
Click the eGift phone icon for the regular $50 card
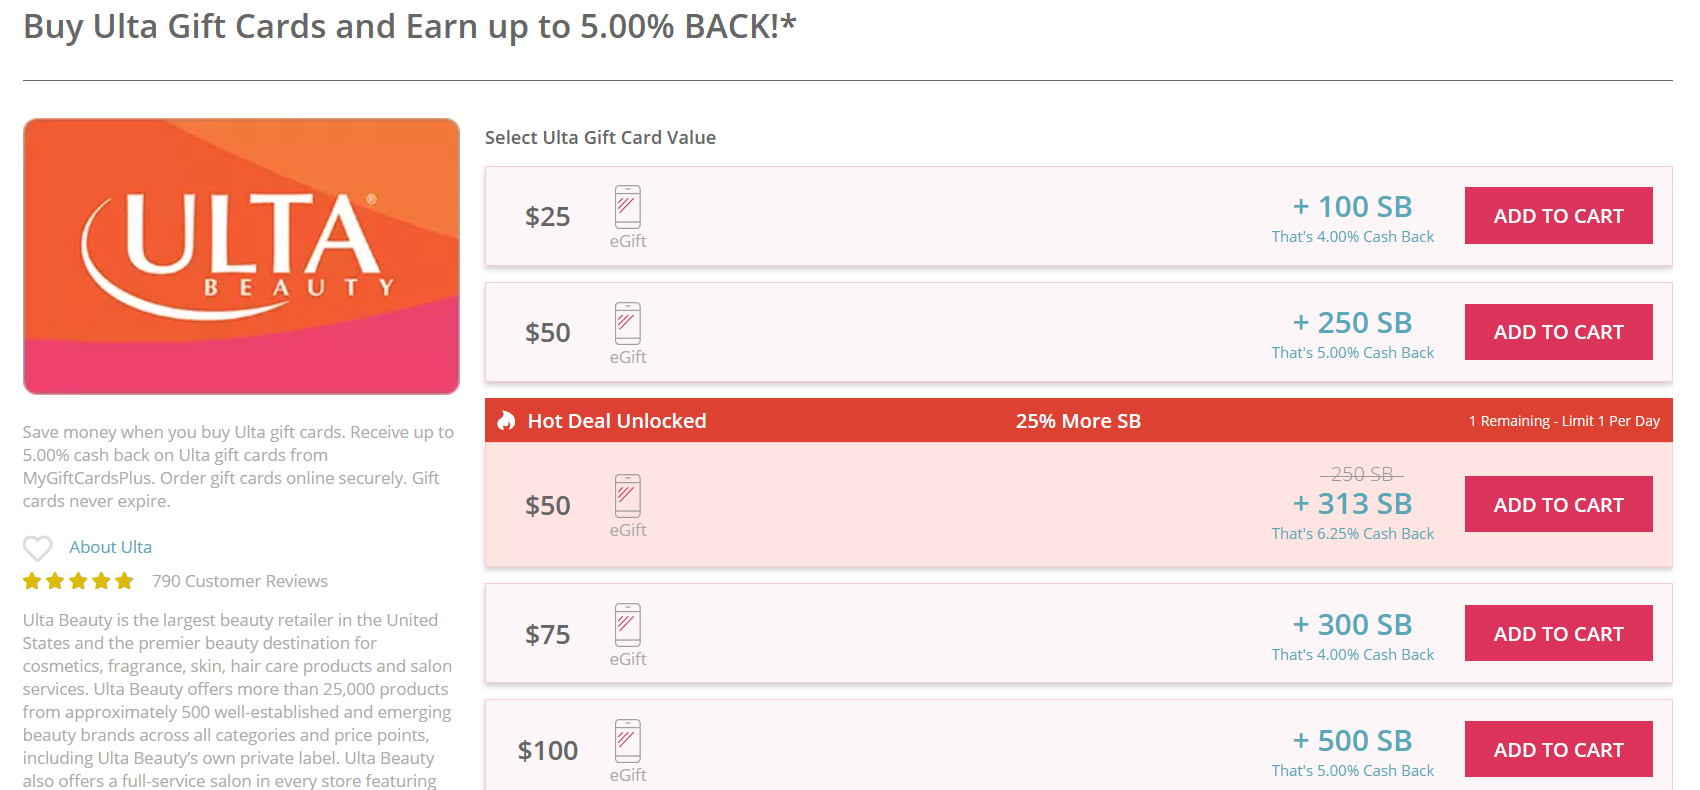pyautogui.click(x=628, y=323)
